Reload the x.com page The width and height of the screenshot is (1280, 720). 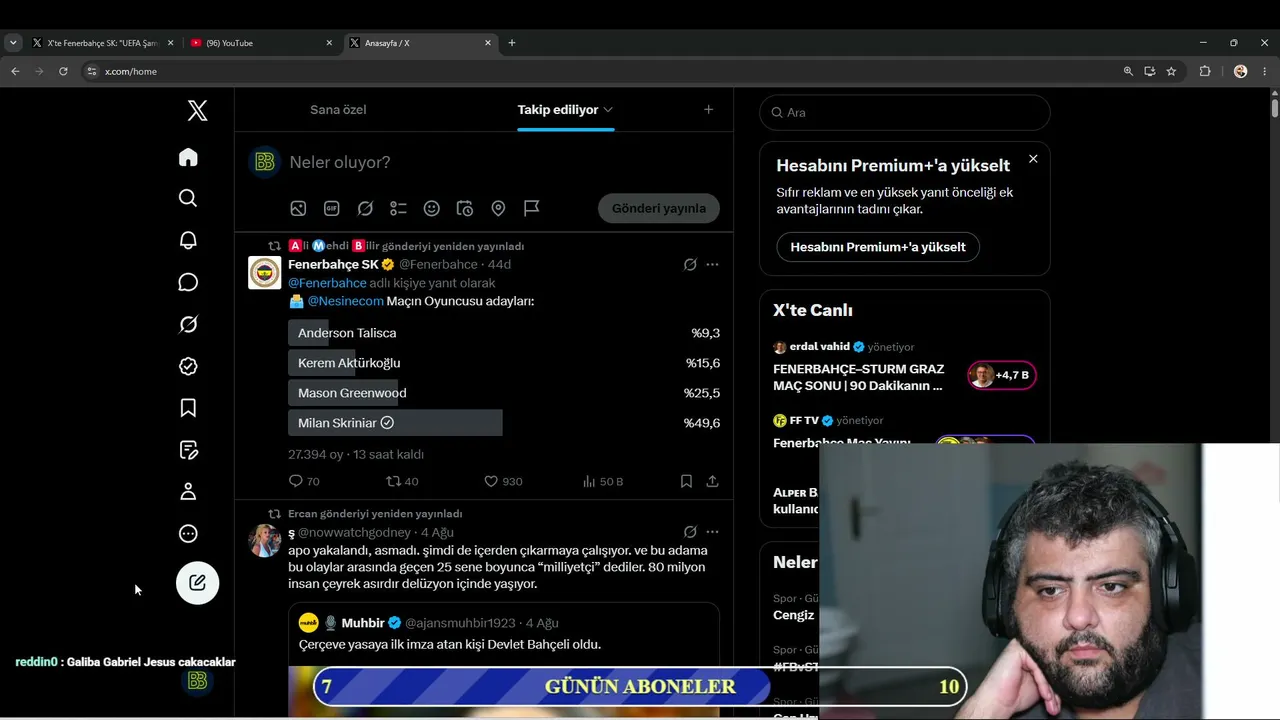[x=63, y=72]
